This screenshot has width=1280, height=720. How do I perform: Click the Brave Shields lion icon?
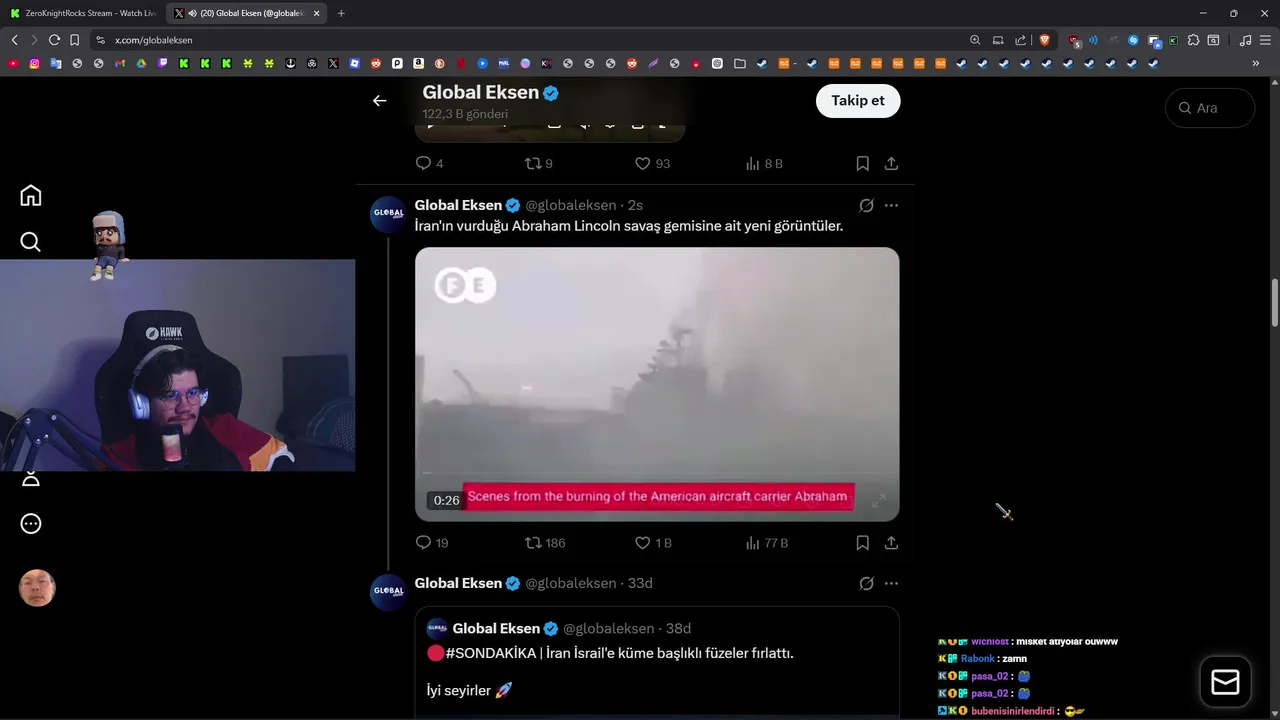tap(1045, 40)
